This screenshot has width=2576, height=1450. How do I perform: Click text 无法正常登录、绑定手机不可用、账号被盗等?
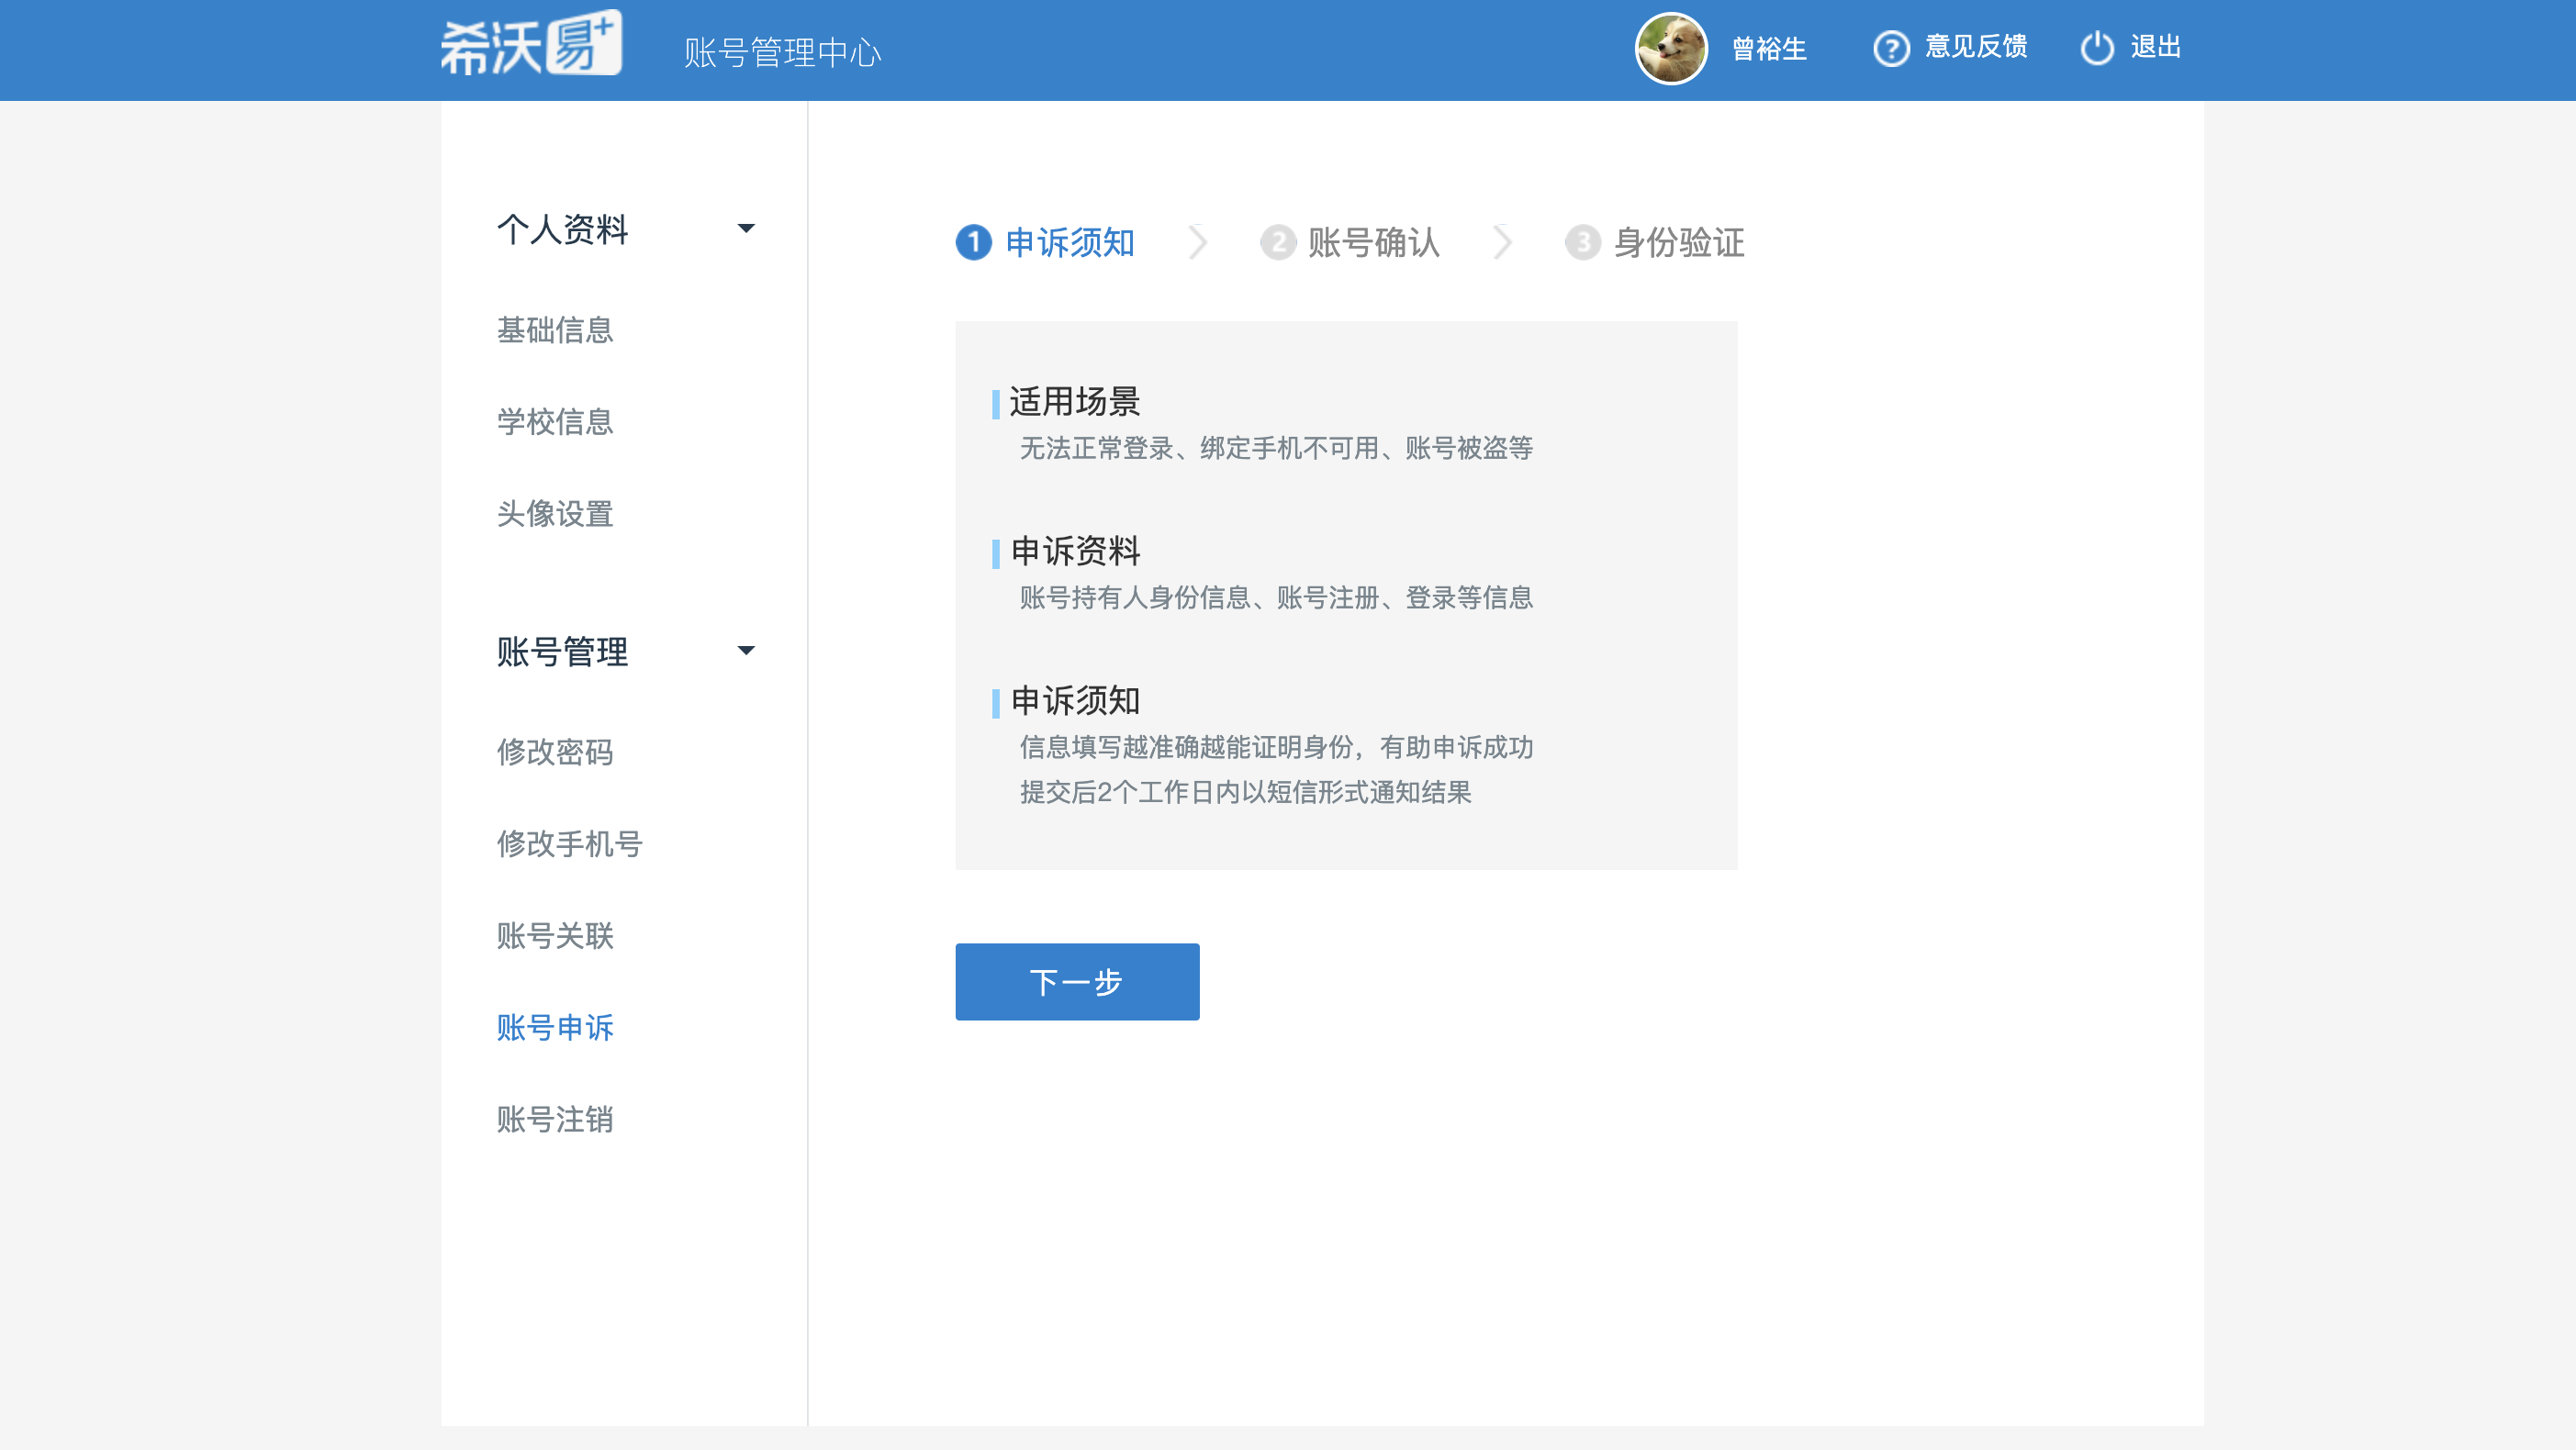(x=1276, y=448)
